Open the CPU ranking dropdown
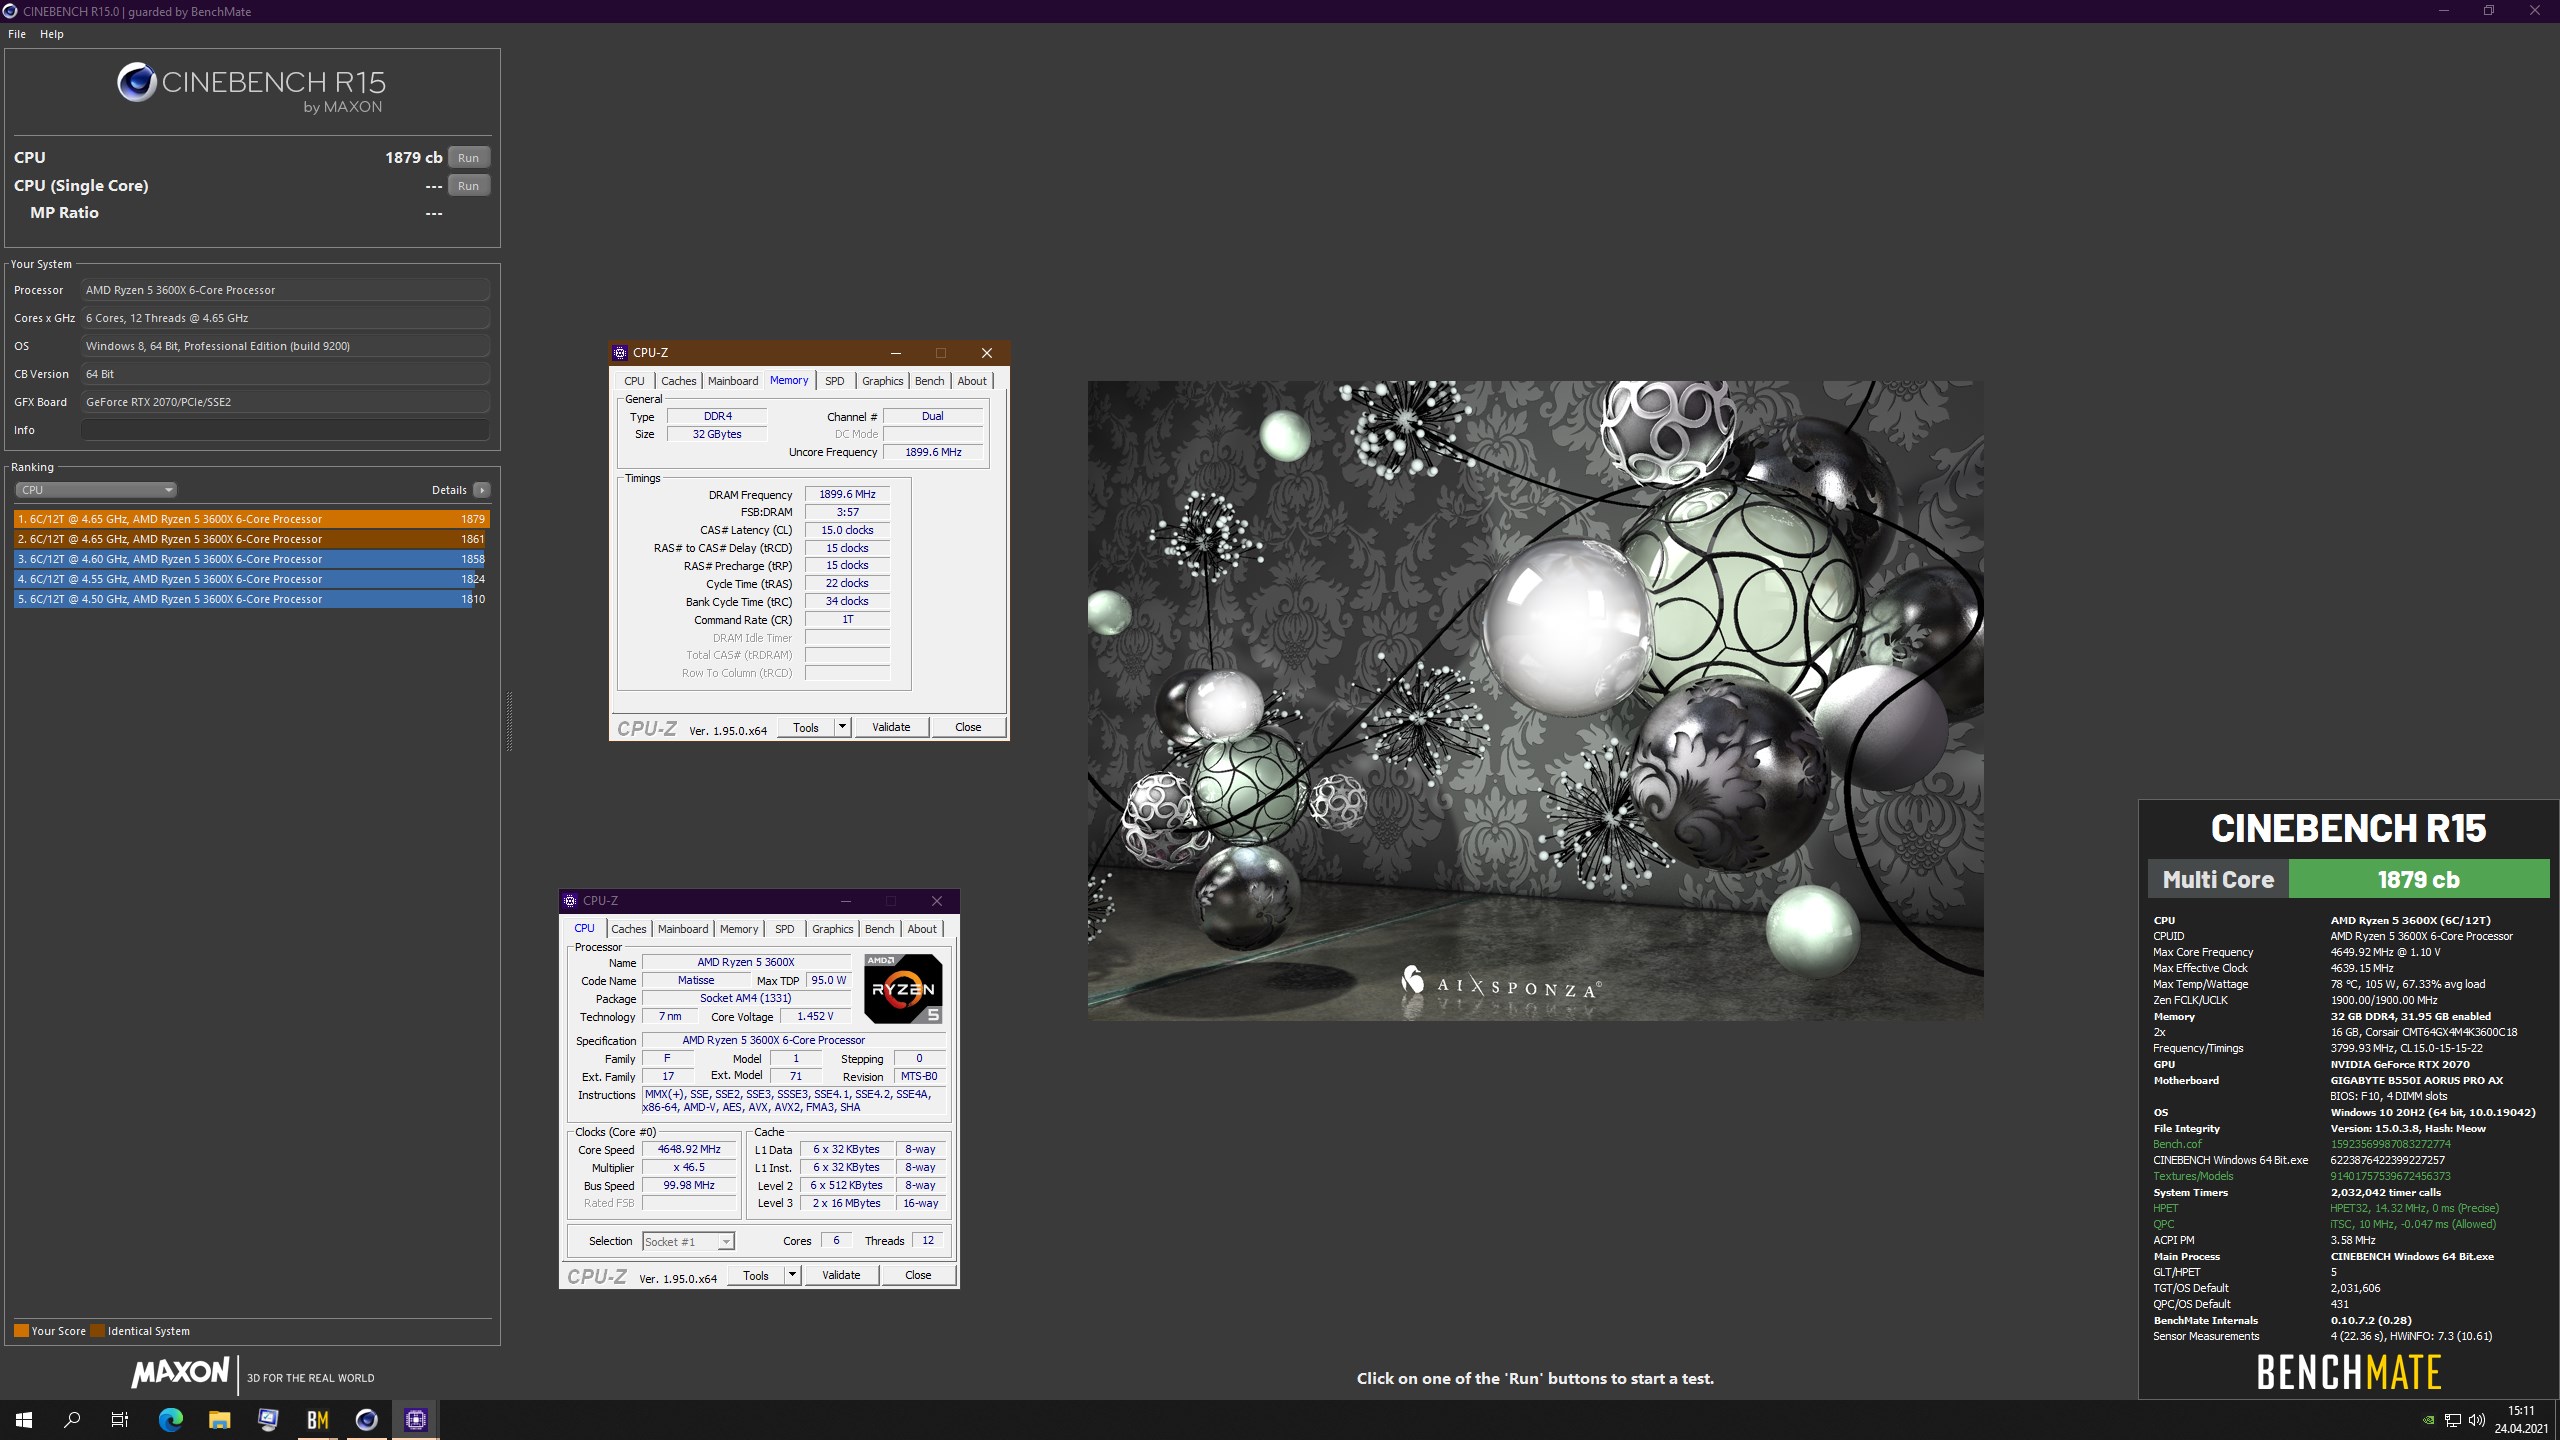 [96, 490]
